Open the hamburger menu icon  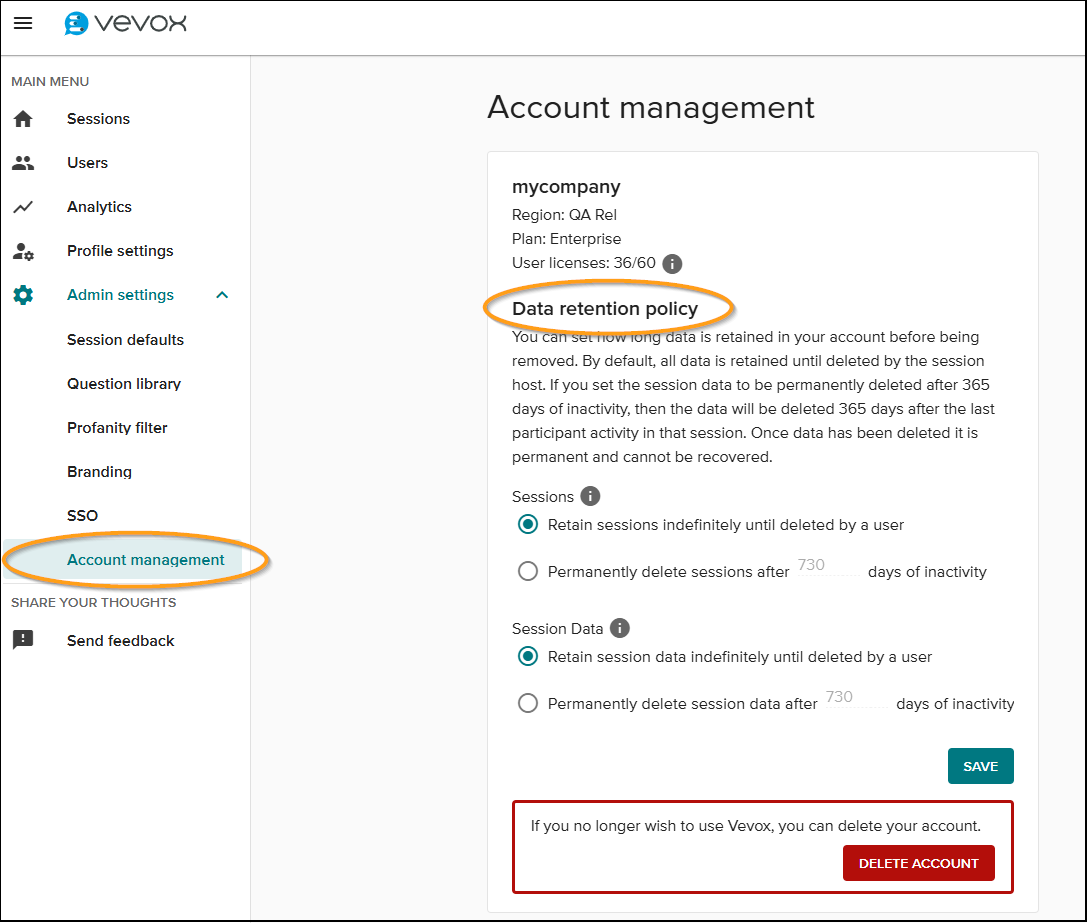click(x=23, y=23)
